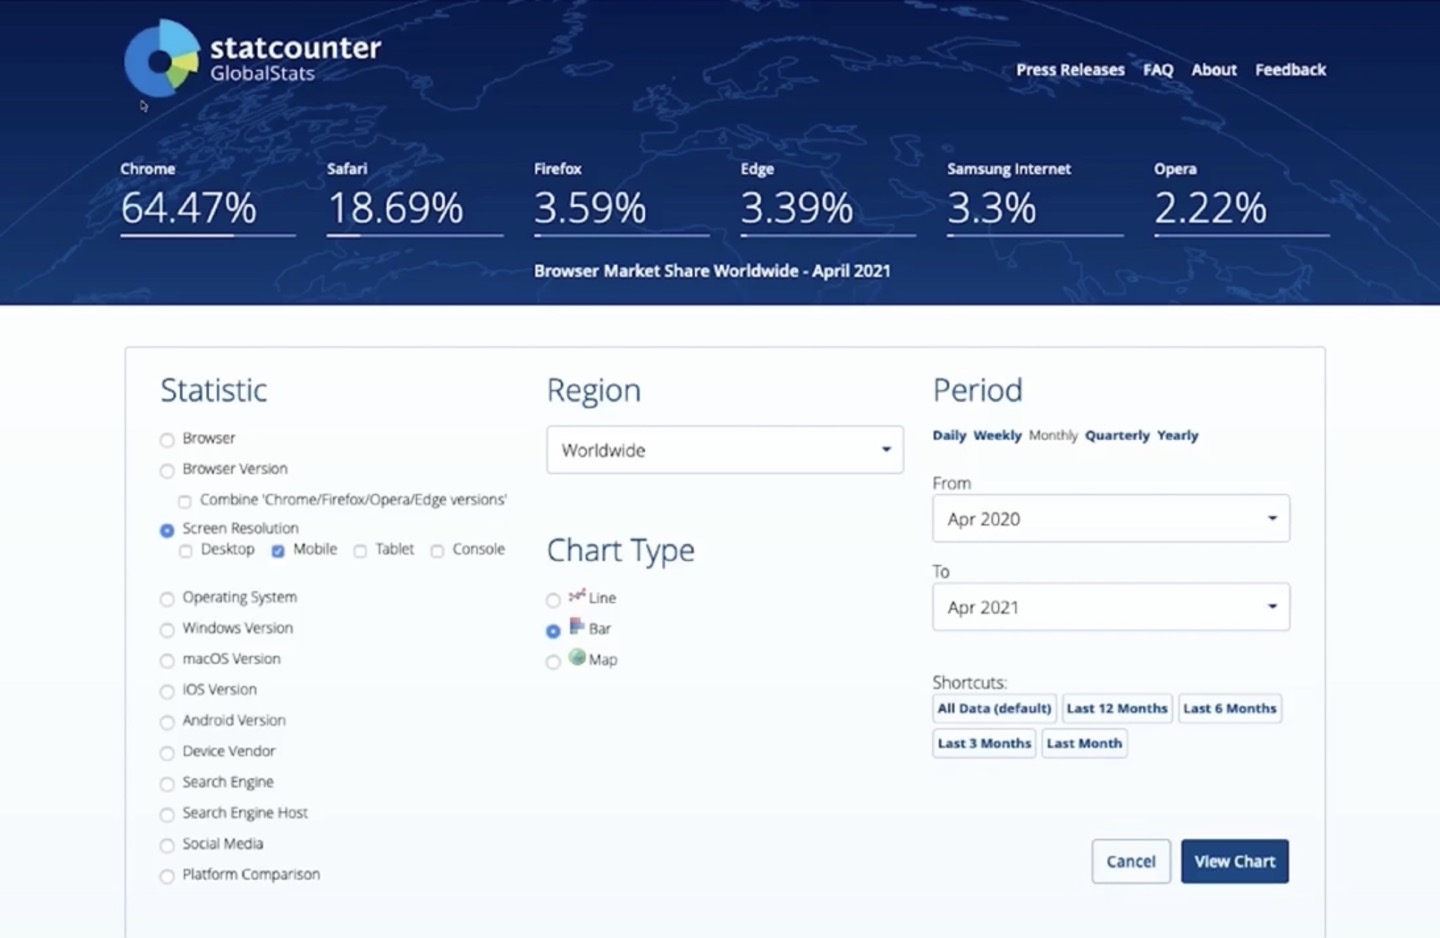Screen dimensions: 1440x938
Task: Click the All Data (default) shortcut
Action: 994,708
